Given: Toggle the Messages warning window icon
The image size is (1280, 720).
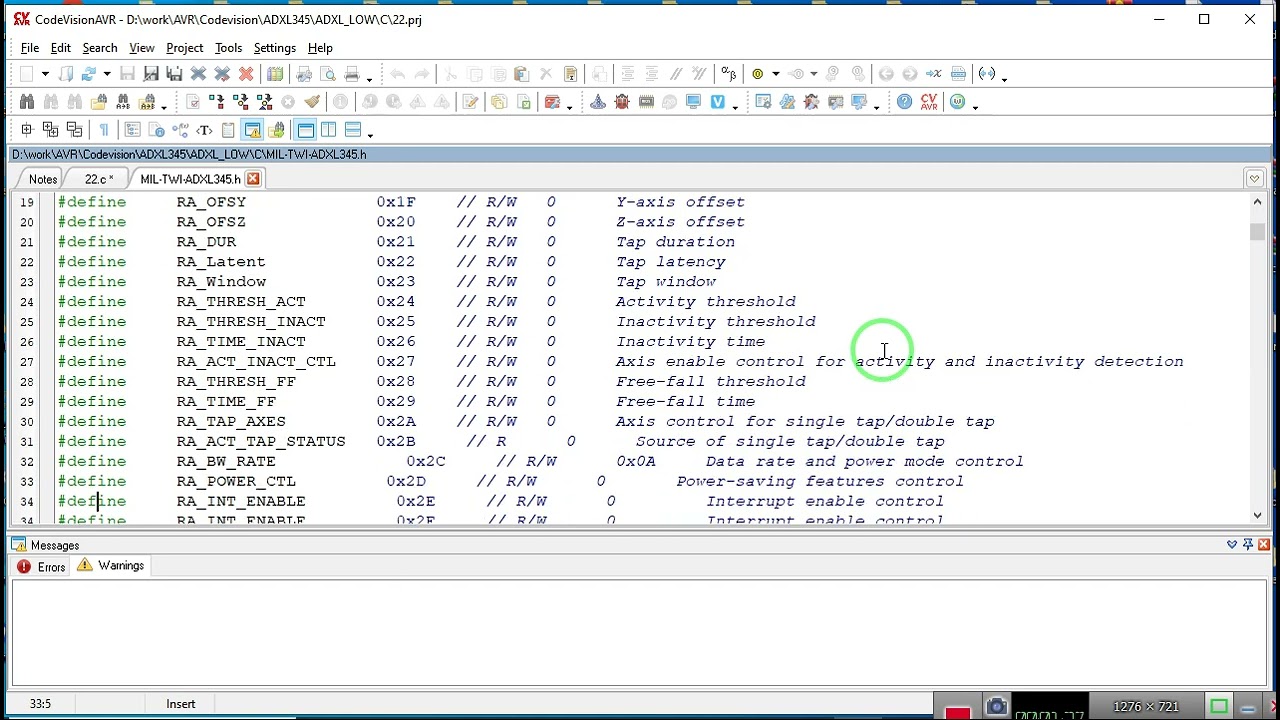Looking at the screenshot, I should 252,130.
